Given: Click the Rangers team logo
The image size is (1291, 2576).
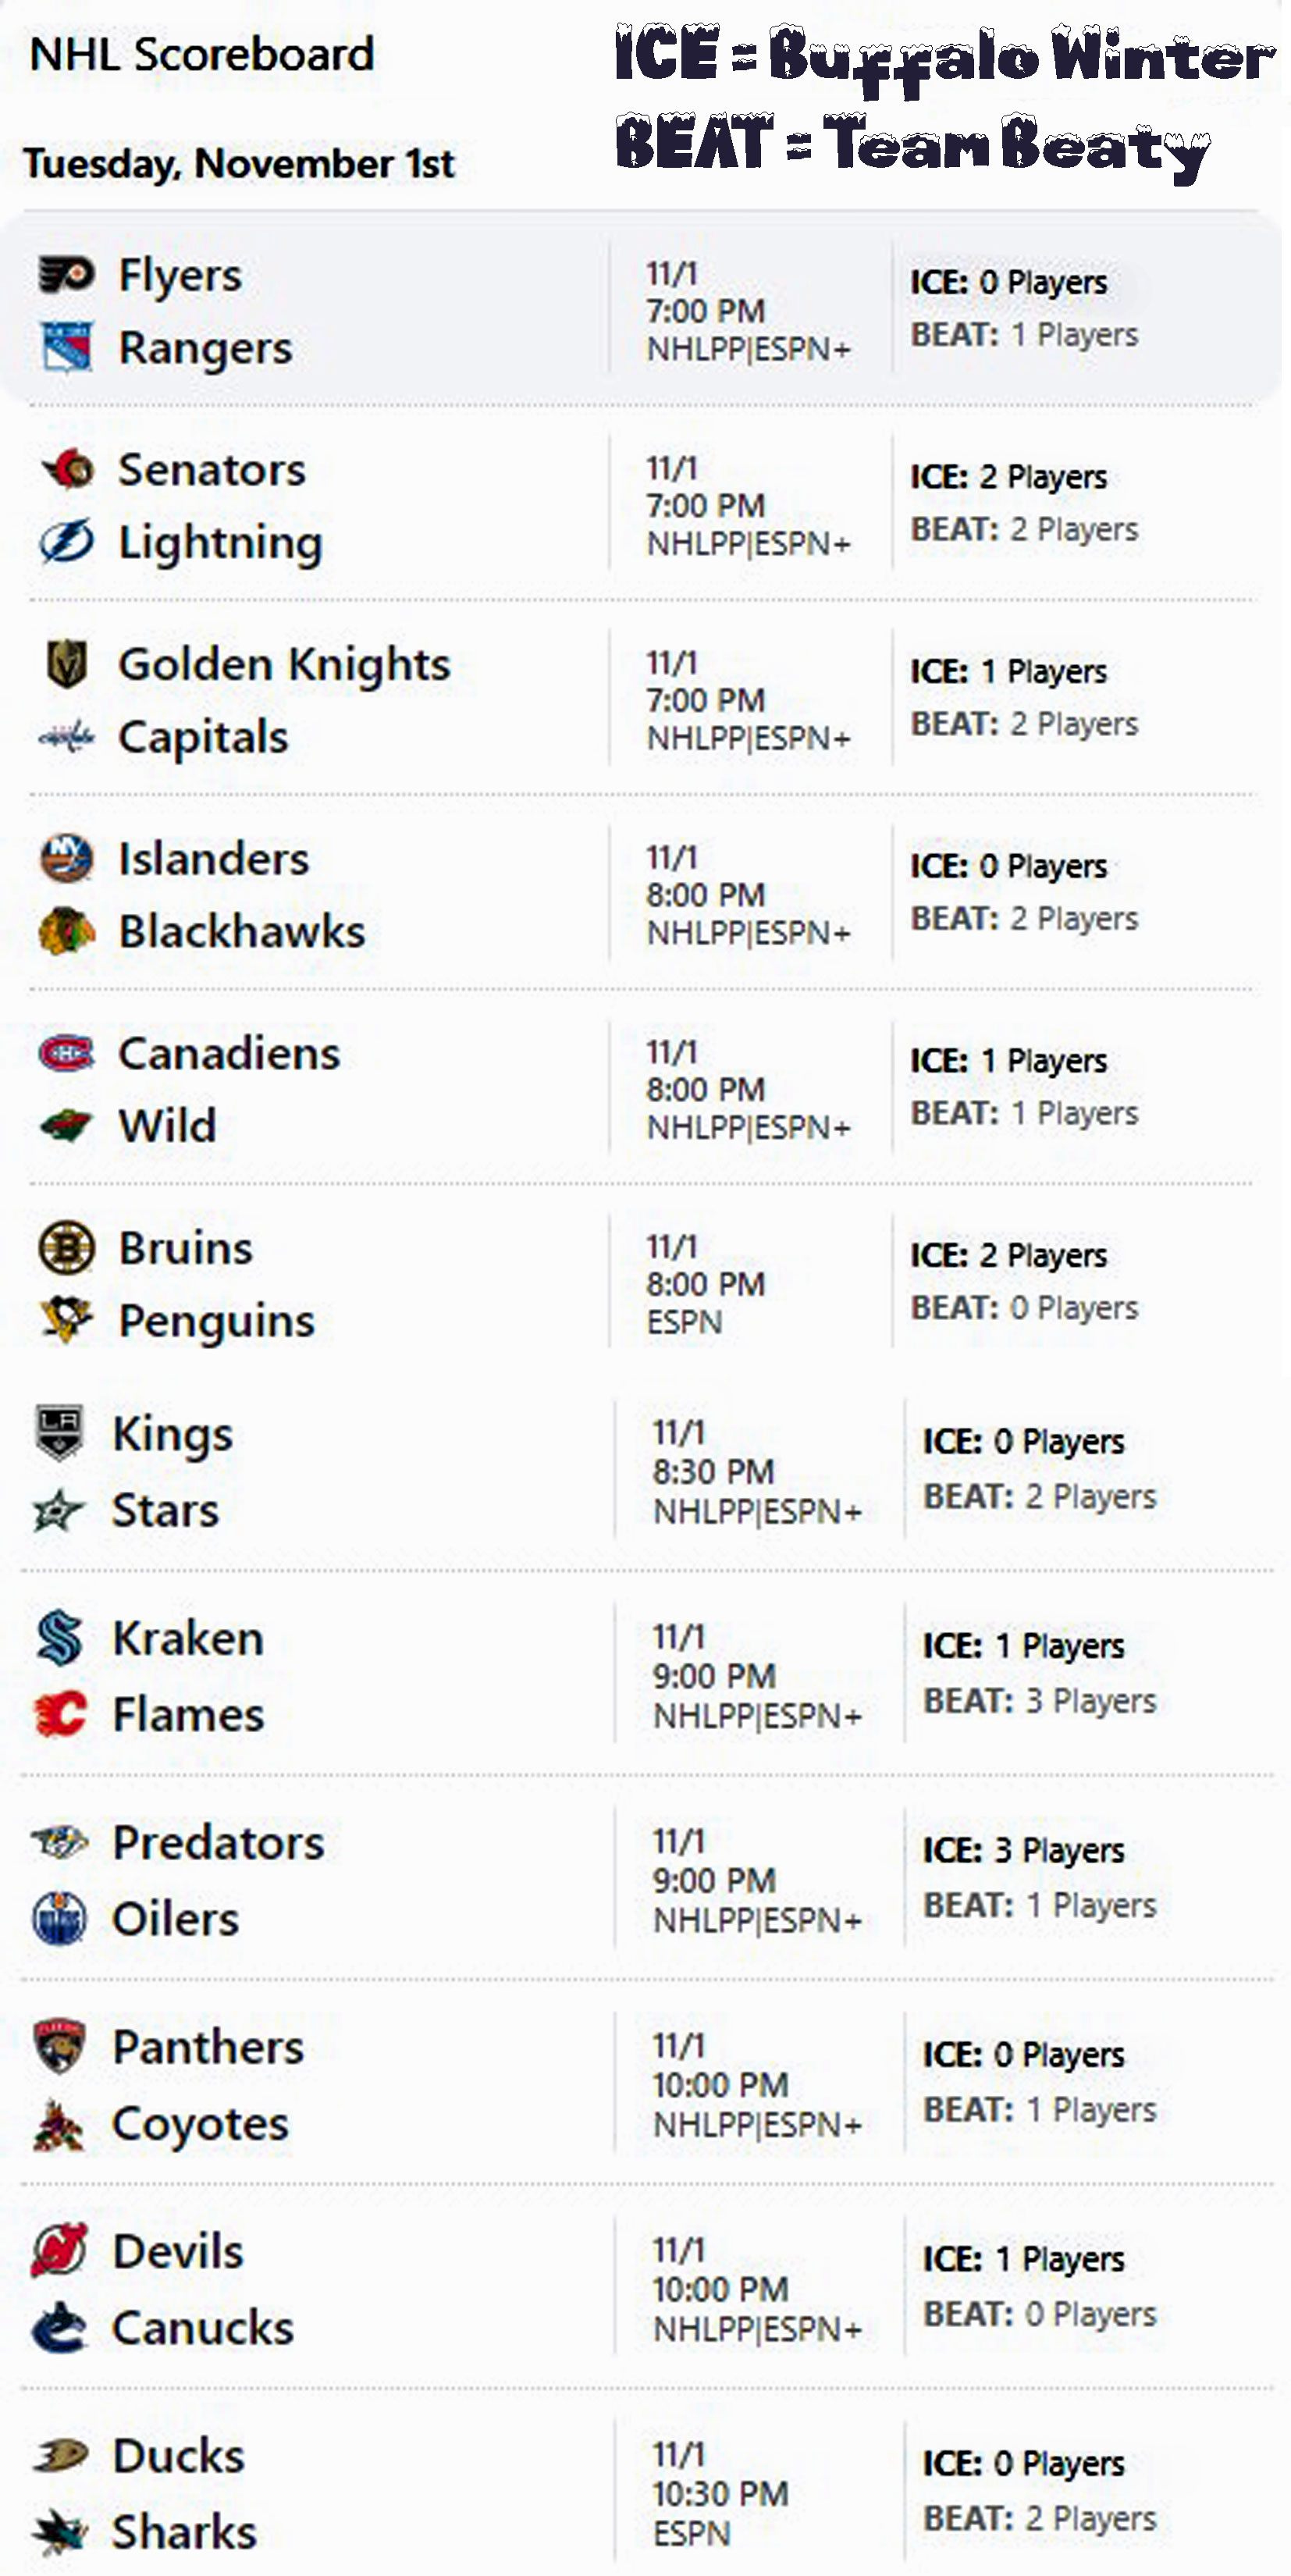Looking at the screenshot, I should pos(66,347).
